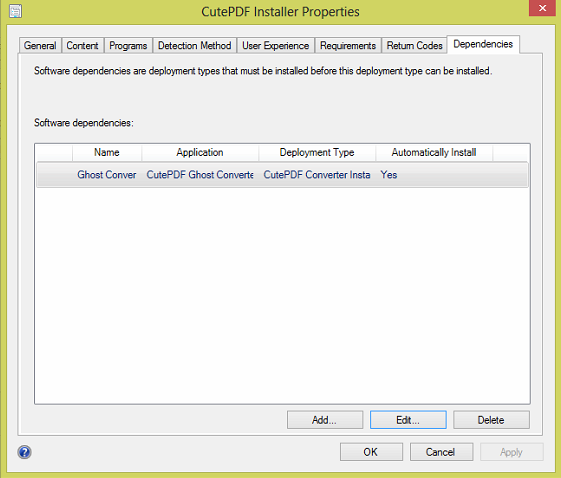Sort by the Application column header
Screen dimensions: 561x478
point(200,152)
